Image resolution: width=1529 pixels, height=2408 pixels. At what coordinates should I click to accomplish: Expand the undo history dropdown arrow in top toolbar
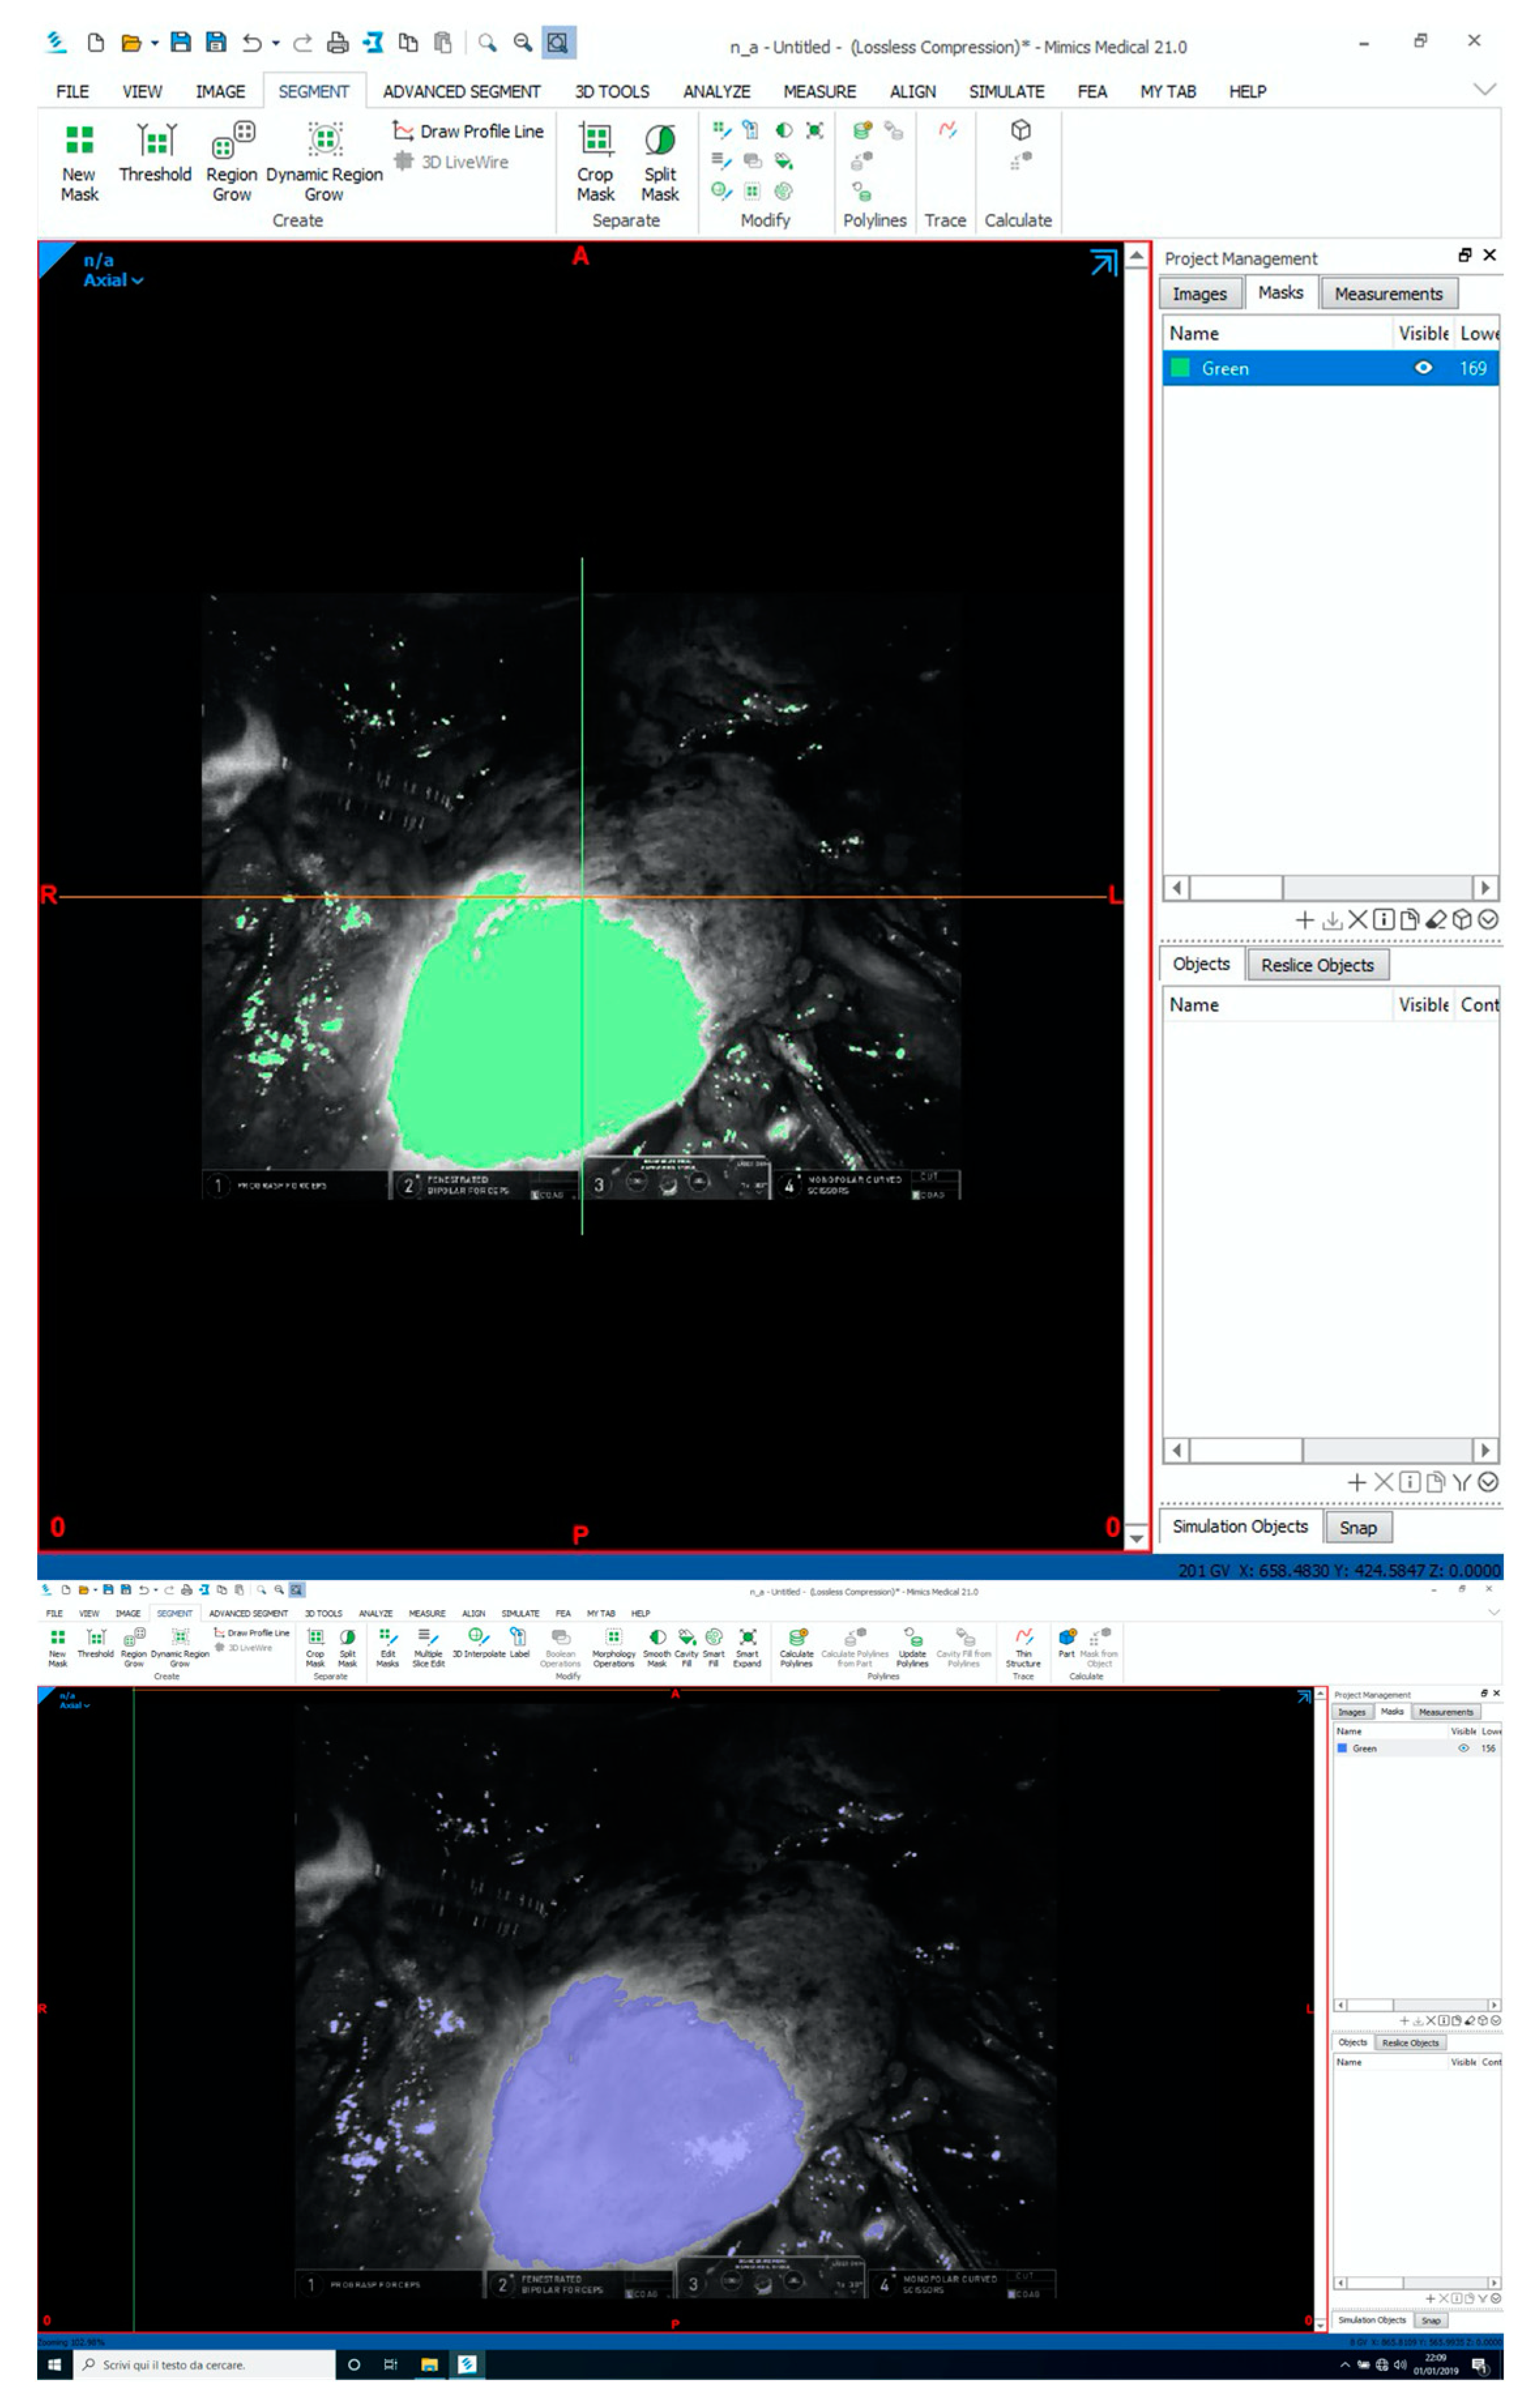[276, 43]
